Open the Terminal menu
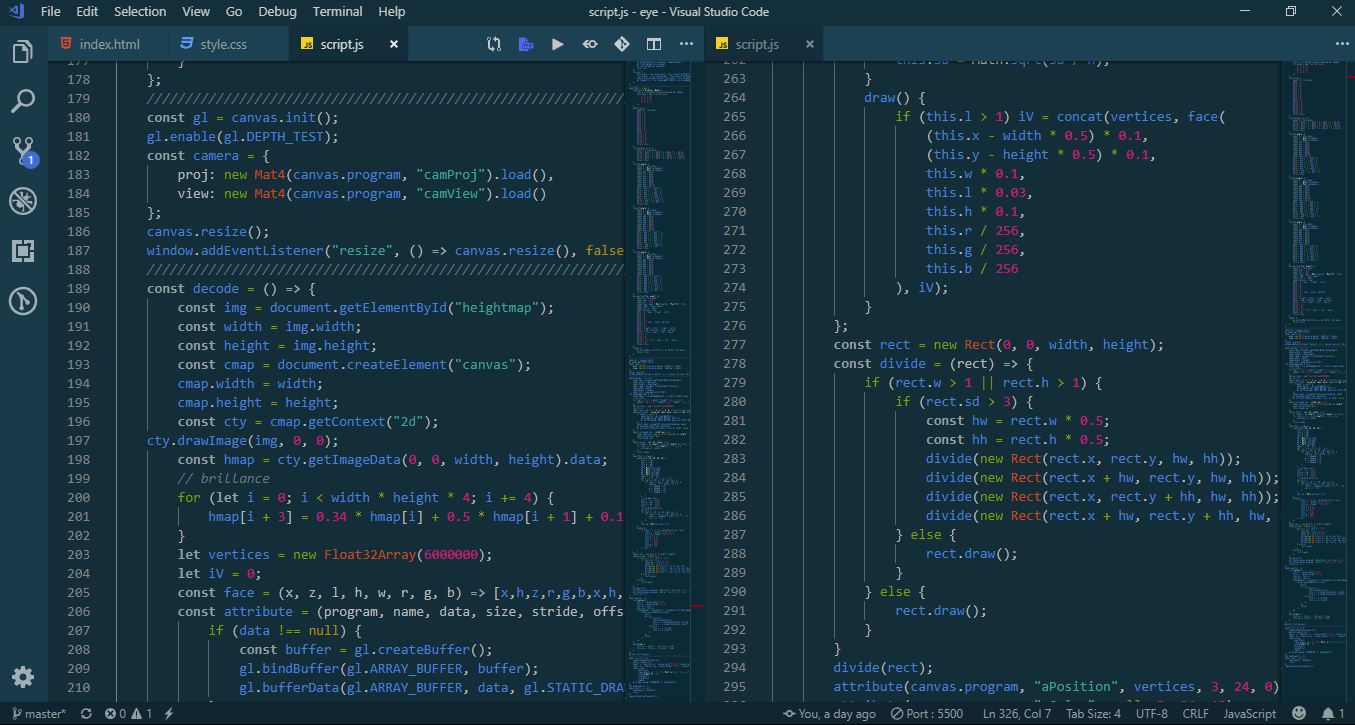 tap(337, 12)
